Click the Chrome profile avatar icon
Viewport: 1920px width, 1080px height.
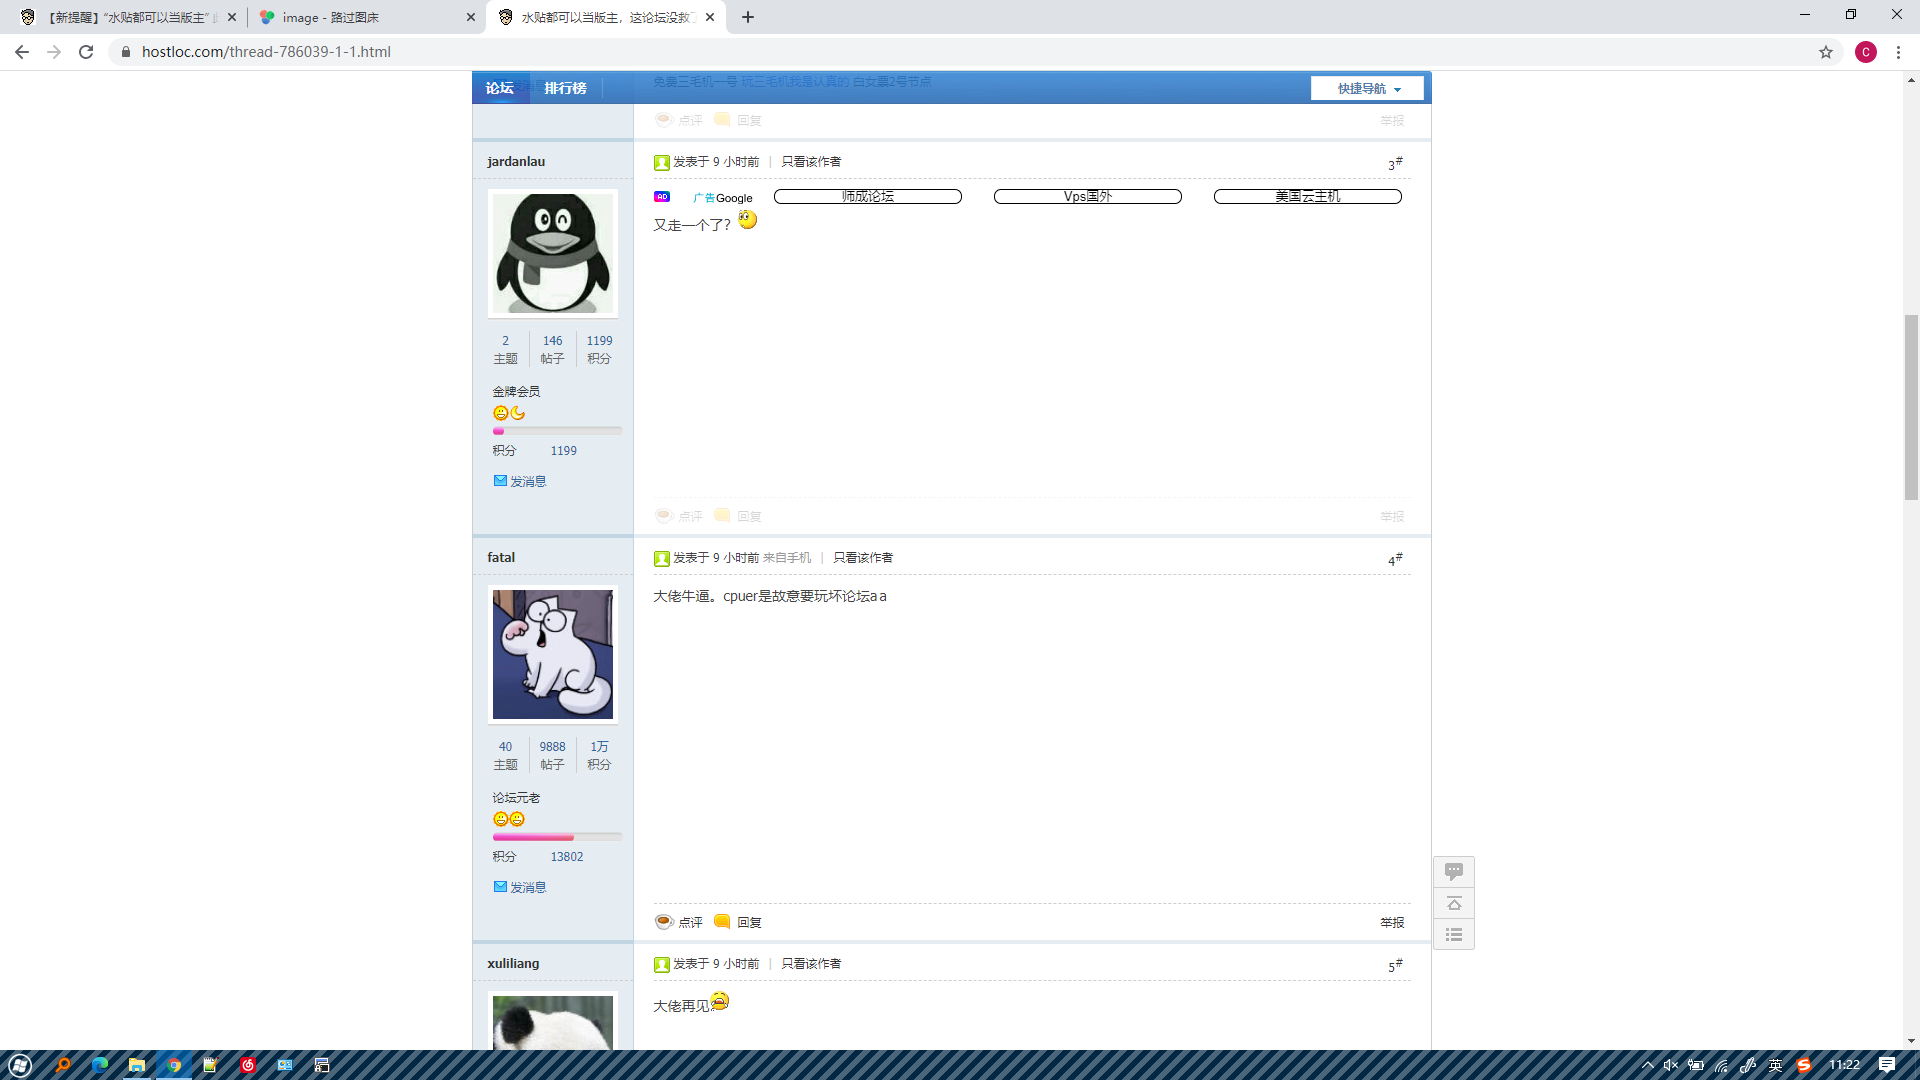tap(1866, 52)
